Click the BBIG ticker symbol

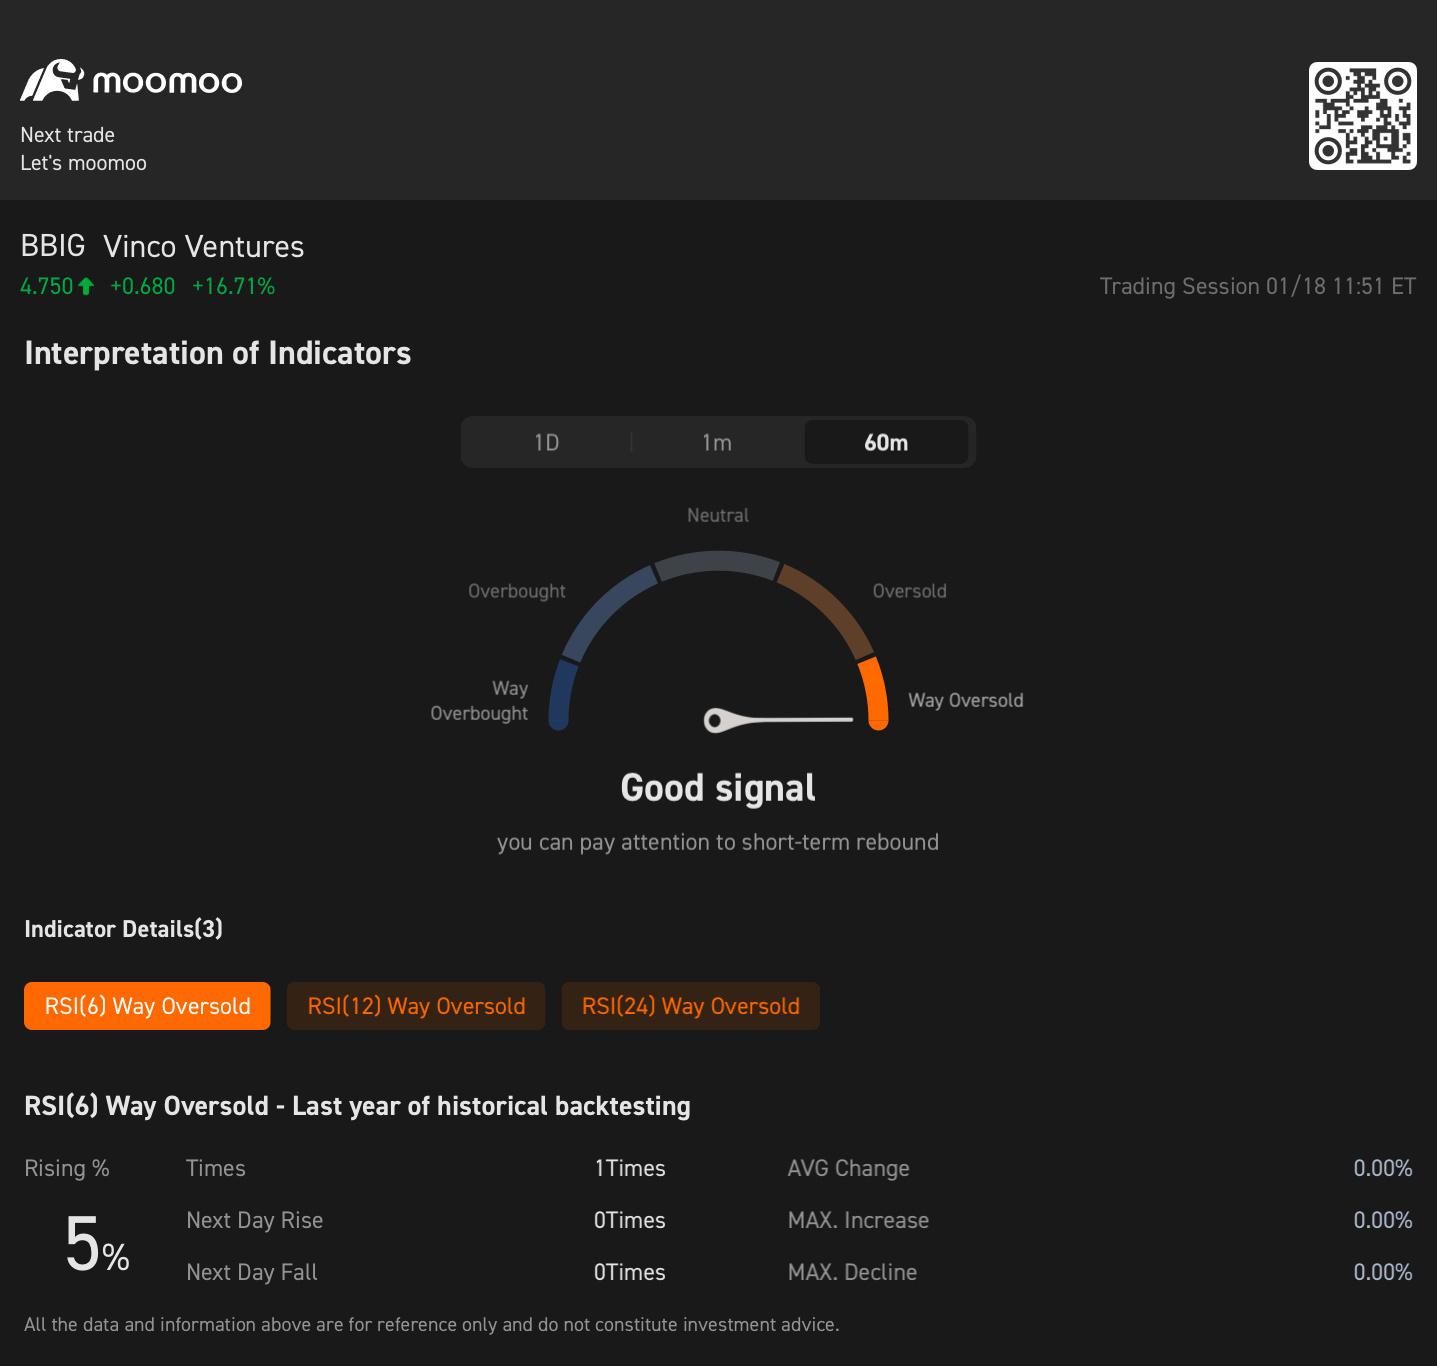click(53, 246)
